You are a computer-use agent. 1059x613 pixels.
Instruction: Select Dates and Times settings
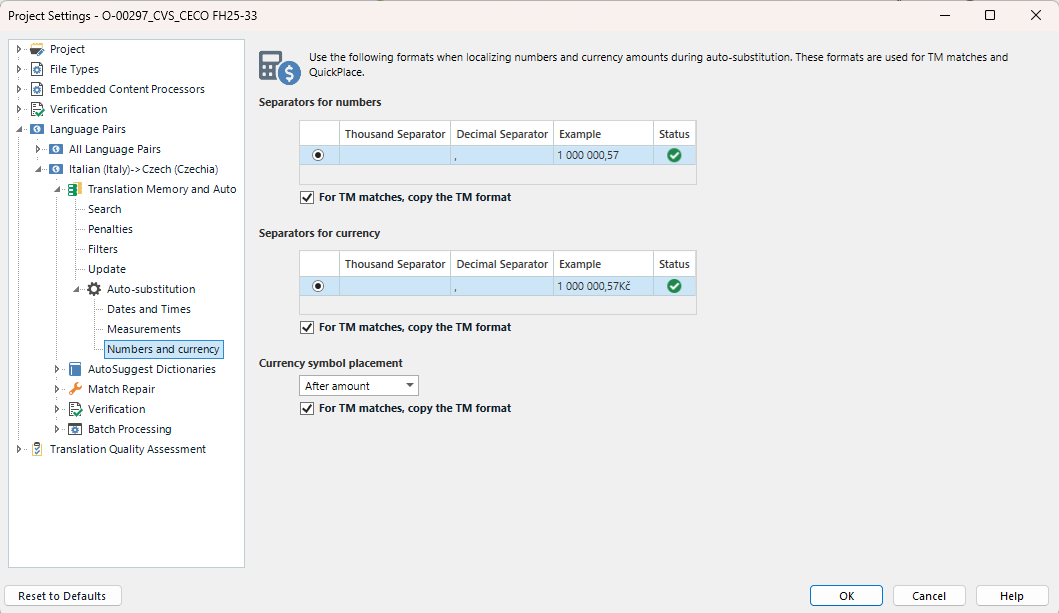[x=149, y=309]
